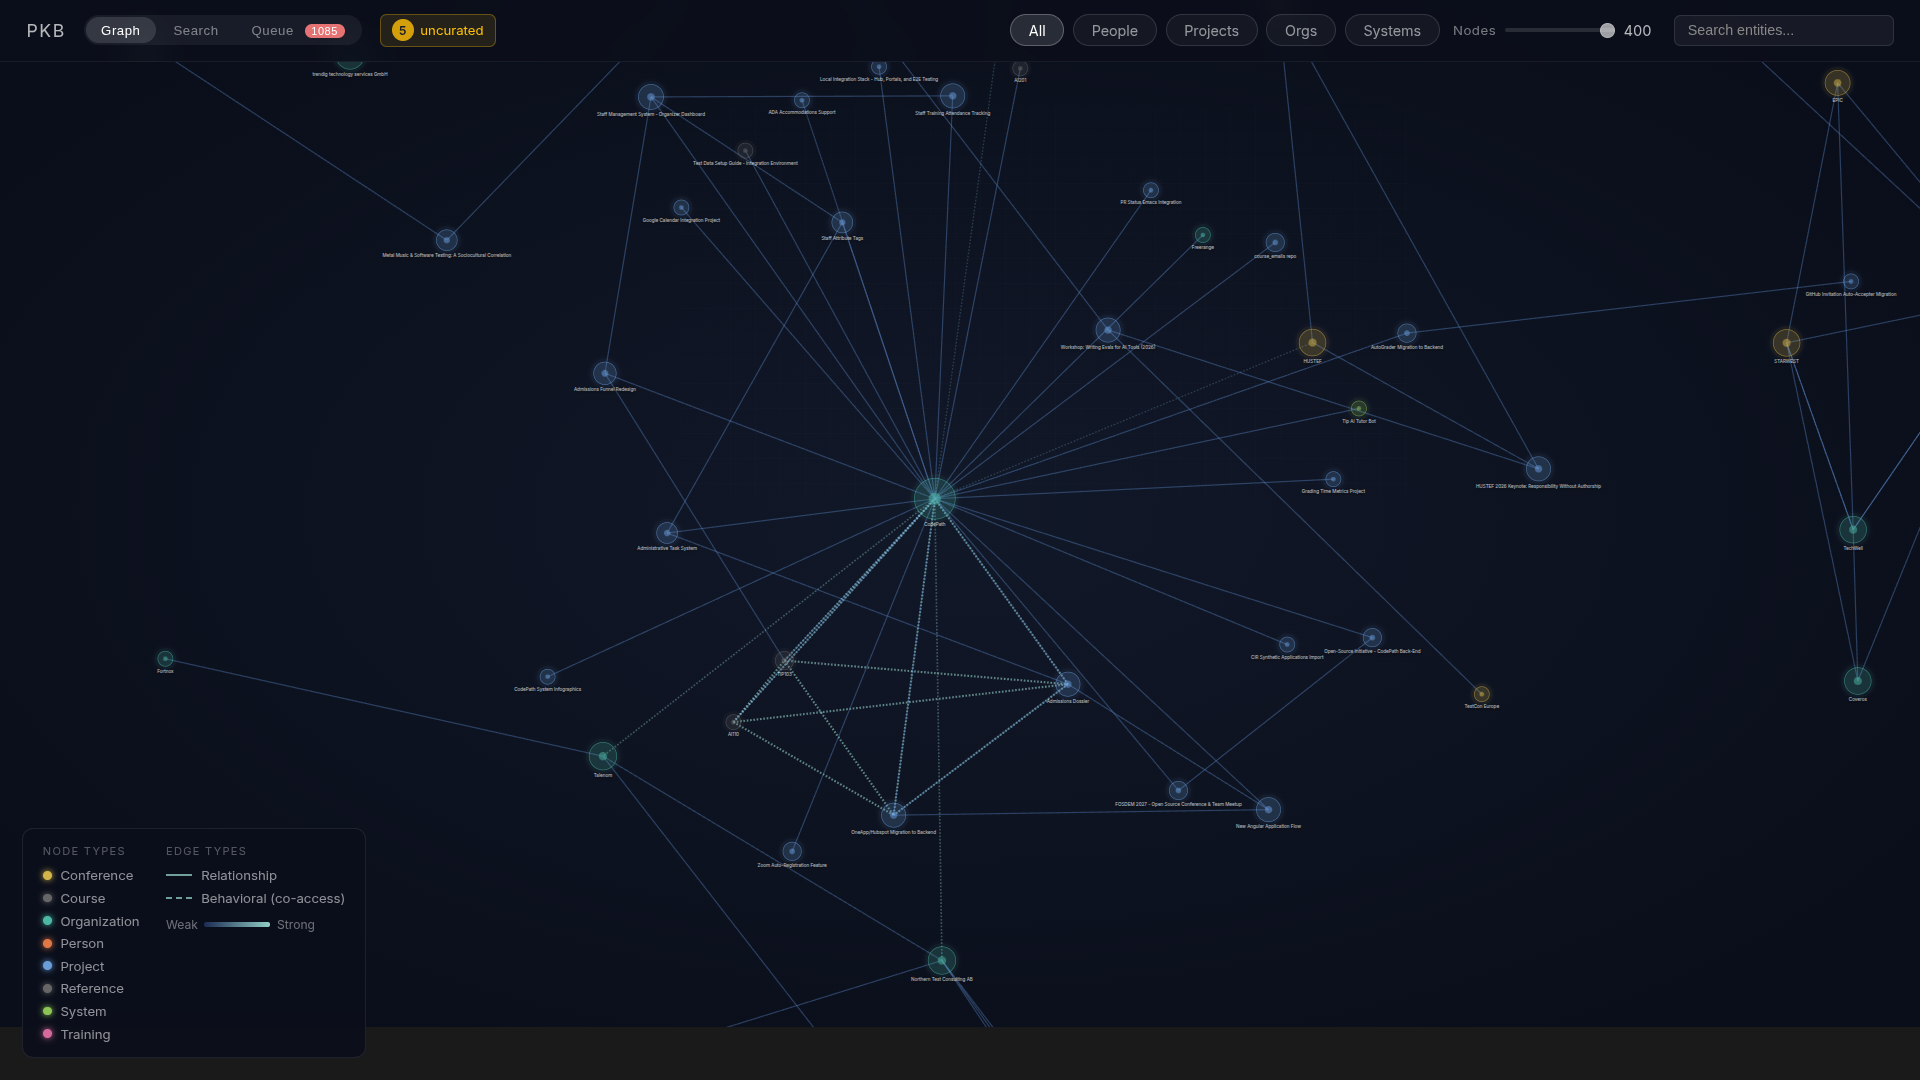Select the New Angular Application Flow node

pos(1268,809)
